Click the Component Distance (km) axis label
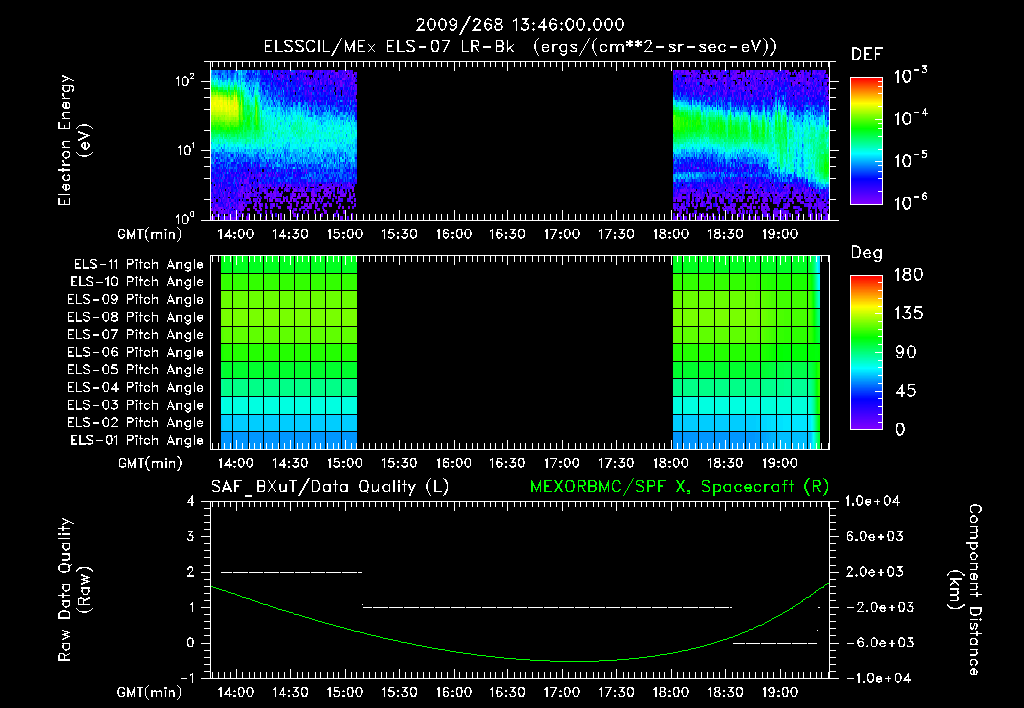 (965, 590)
